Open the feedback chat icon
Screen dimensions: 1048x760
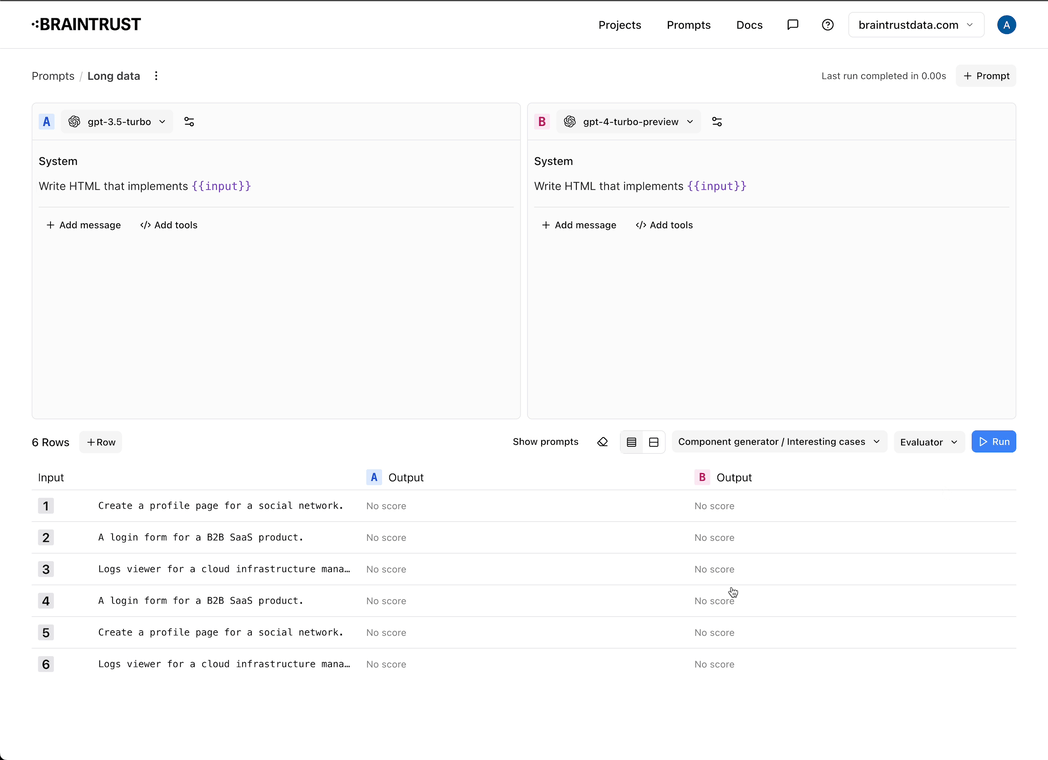793,25
